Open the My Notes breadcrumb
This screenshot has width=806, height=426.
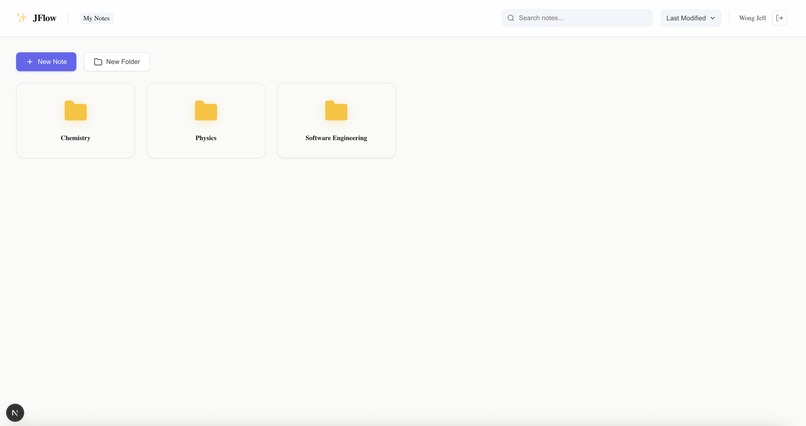[96, 18]
